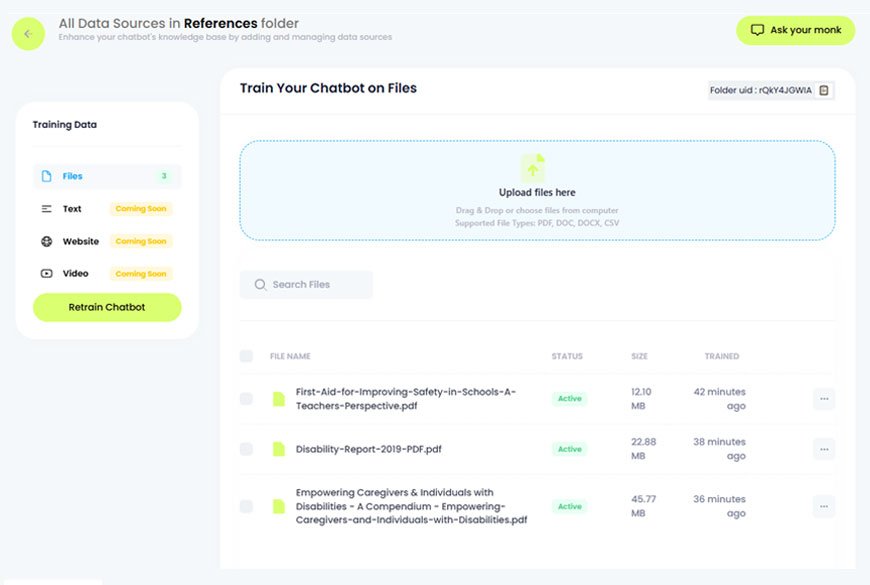Click the Empowering Caregivers PDF file icon

[279, 506]
